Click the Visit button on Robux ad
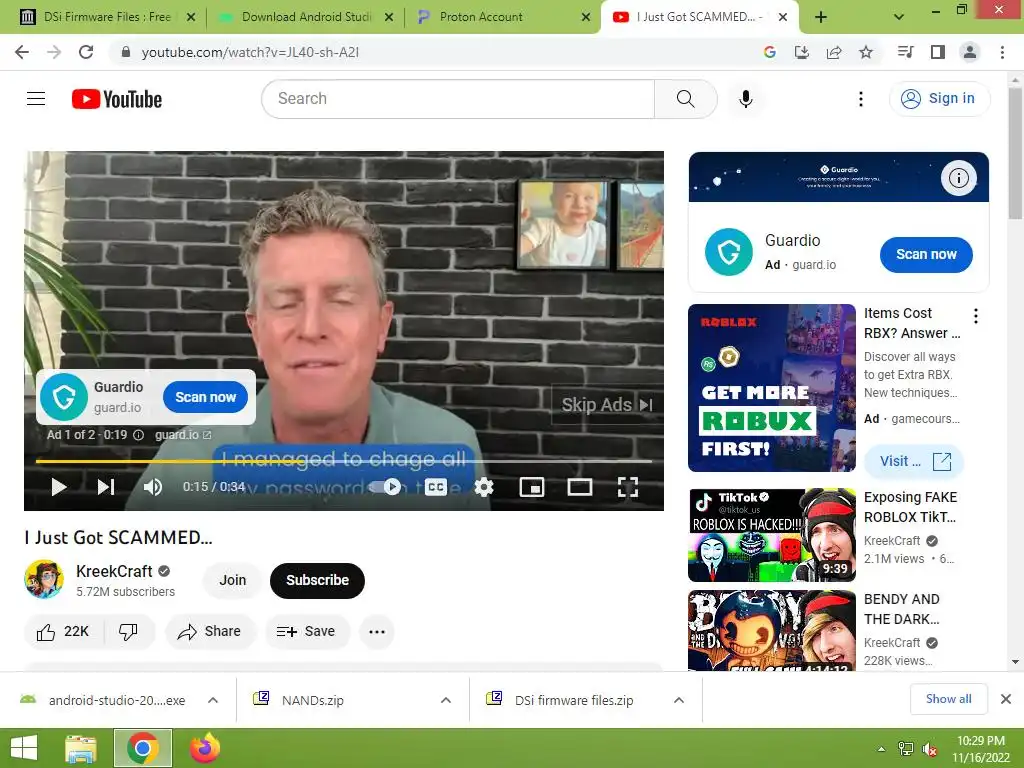The image size is (1024, 768). (914, 461)
